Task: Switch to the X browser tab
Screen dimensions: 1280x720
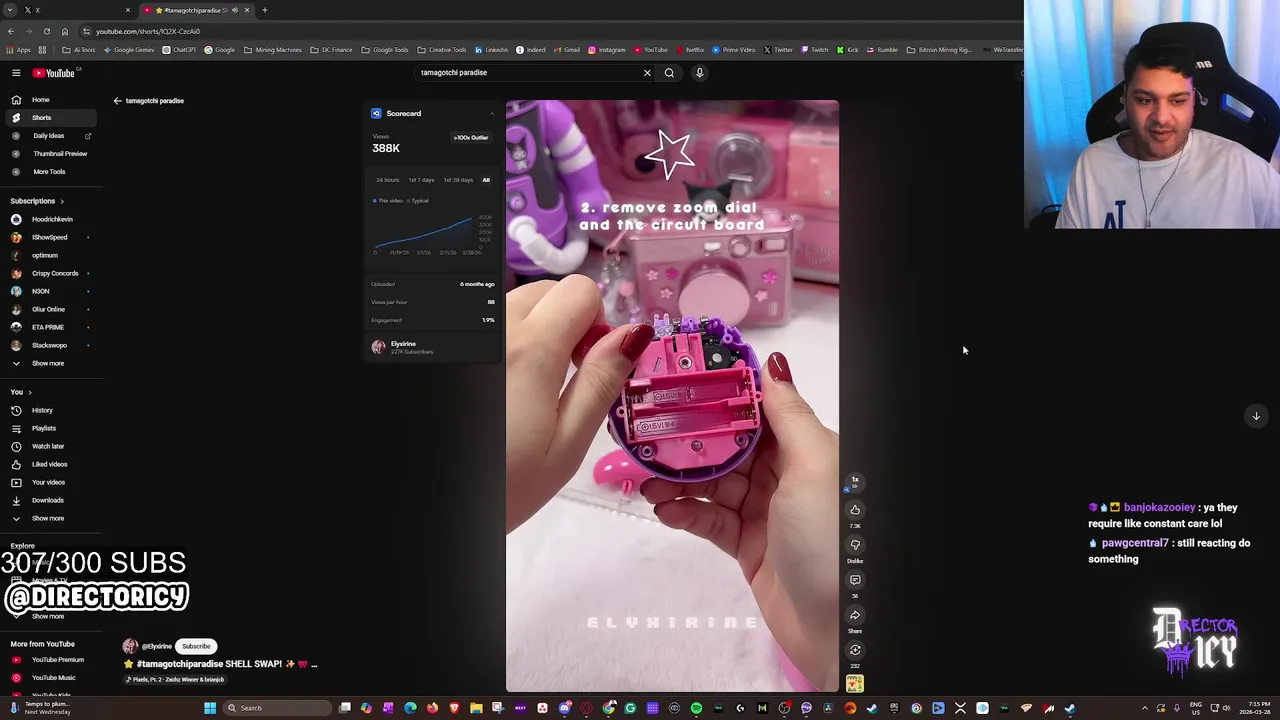Action: (x=75, y=10)
